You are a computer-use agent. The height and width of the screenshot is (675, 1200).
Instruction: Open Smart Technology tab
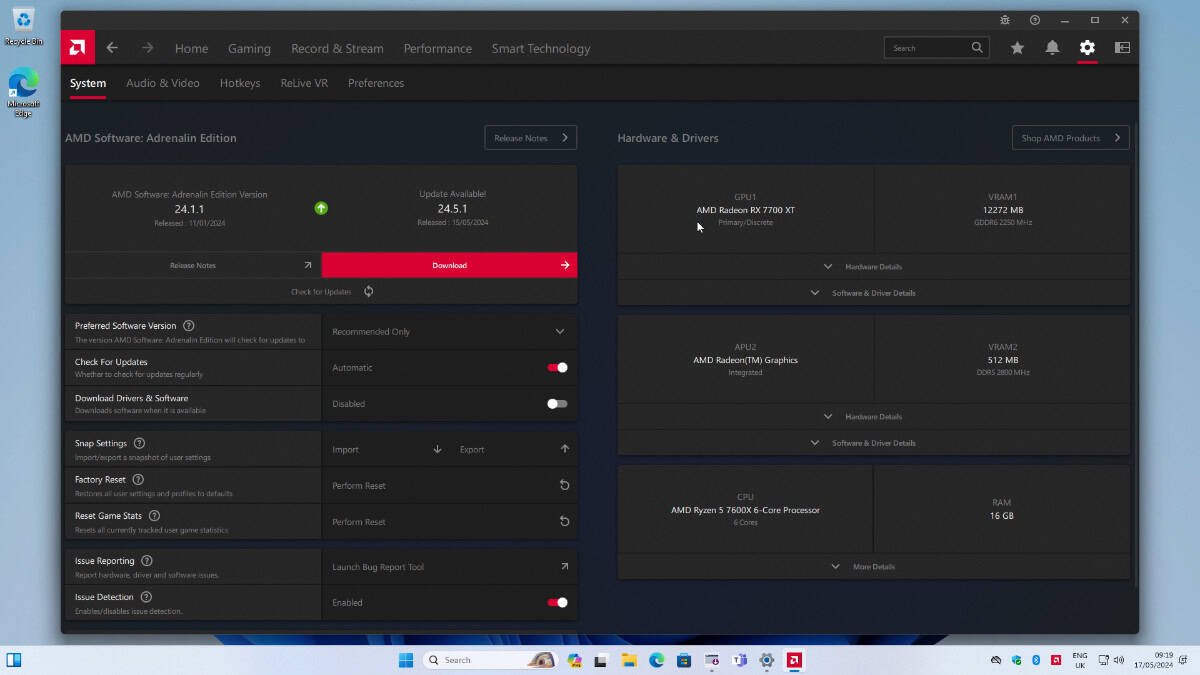541,48
